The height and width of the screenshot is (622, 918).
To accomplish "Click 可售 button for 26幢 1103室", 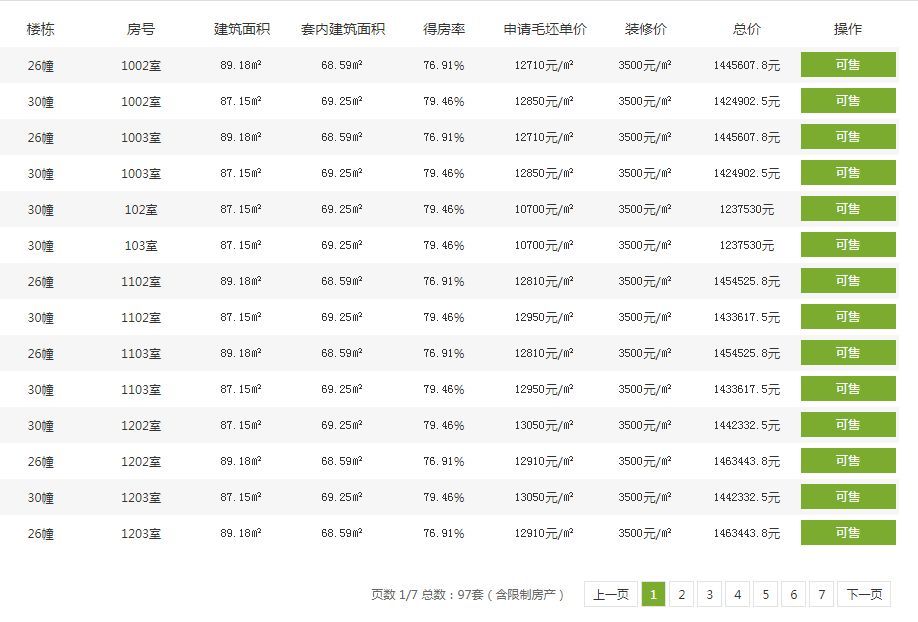I will (x=848, y=353).
